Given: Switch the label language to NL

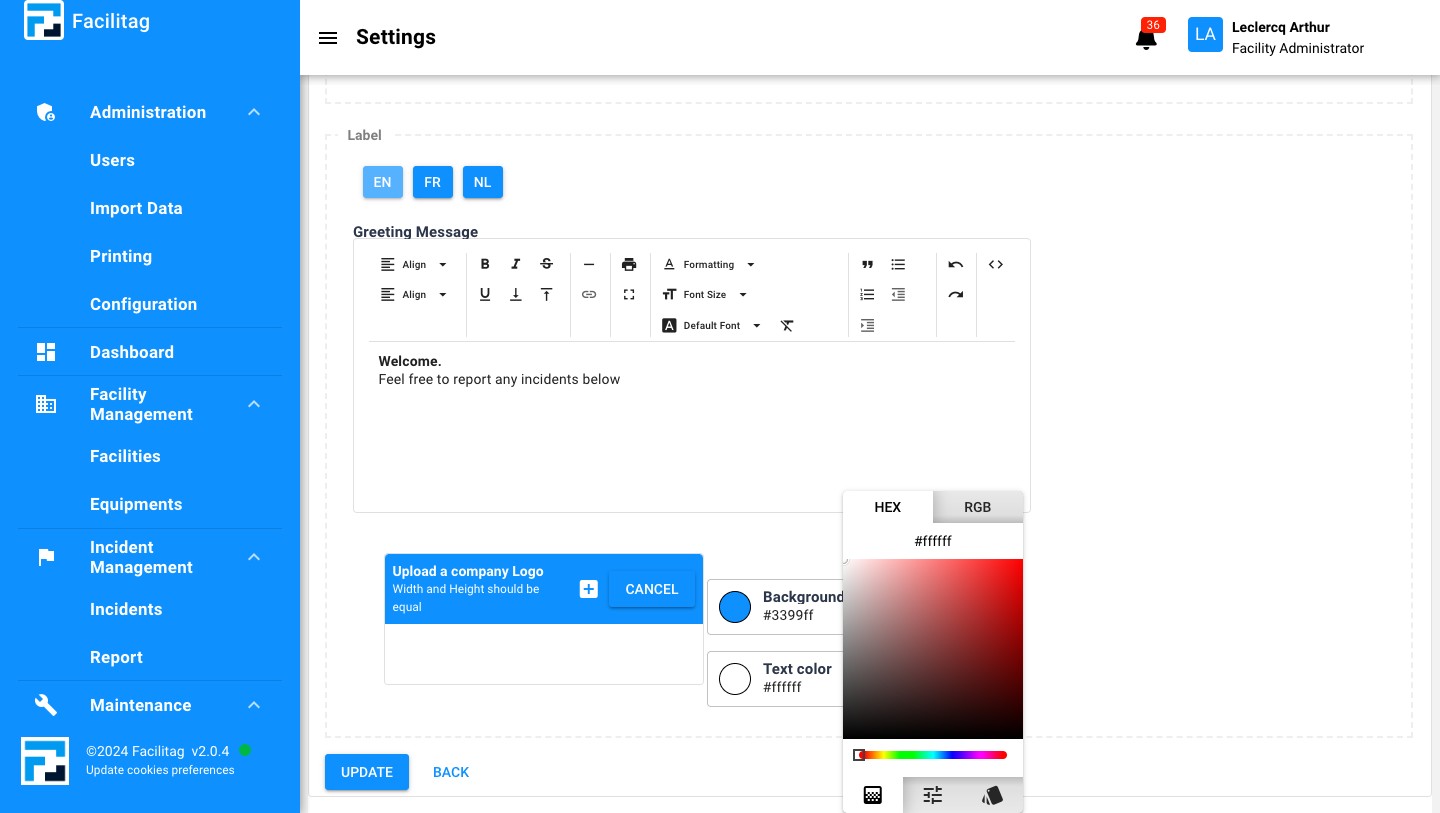Looking at the screenshot, I should (483, 182).
